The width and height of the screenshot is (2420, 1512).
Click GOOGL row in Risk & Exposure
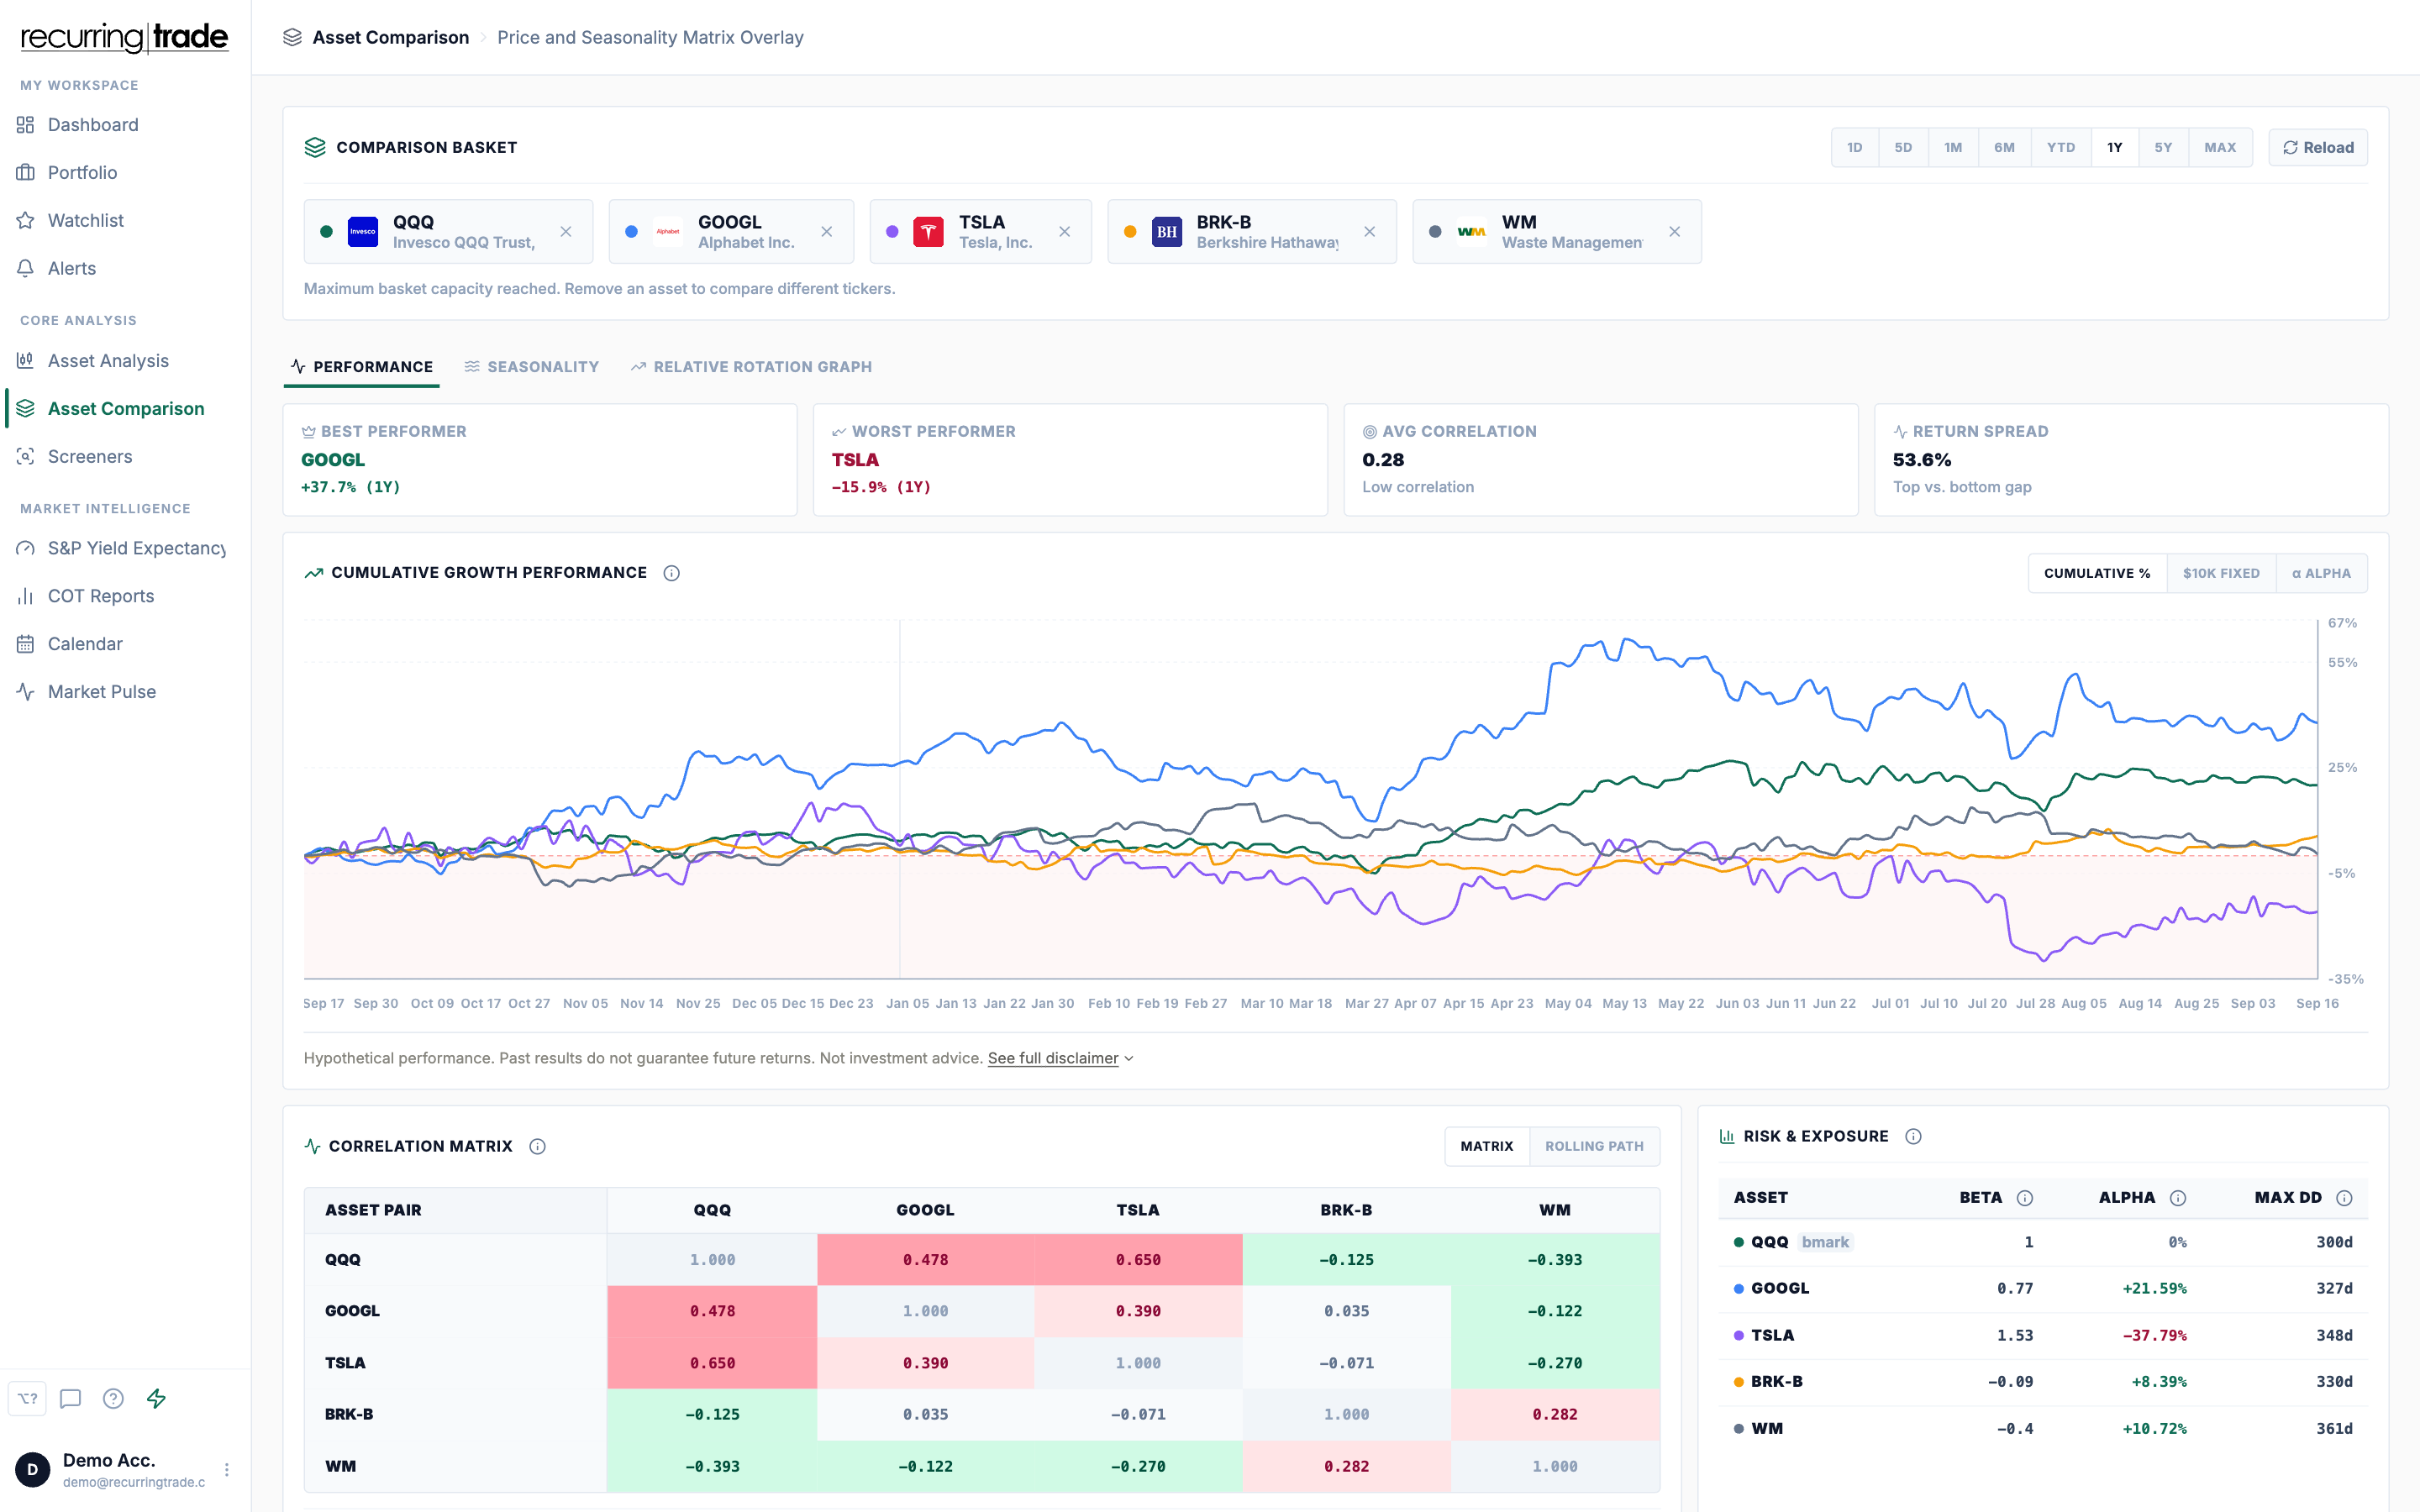pyautogui.click(x=2043, y=1289)
